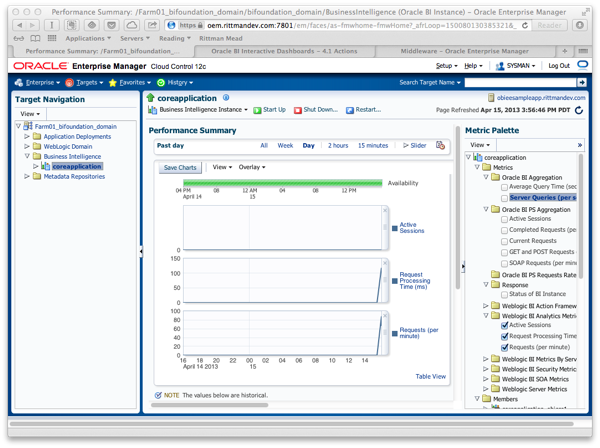Click the horizontal scrollbar below performance charts

click(209, 405)
